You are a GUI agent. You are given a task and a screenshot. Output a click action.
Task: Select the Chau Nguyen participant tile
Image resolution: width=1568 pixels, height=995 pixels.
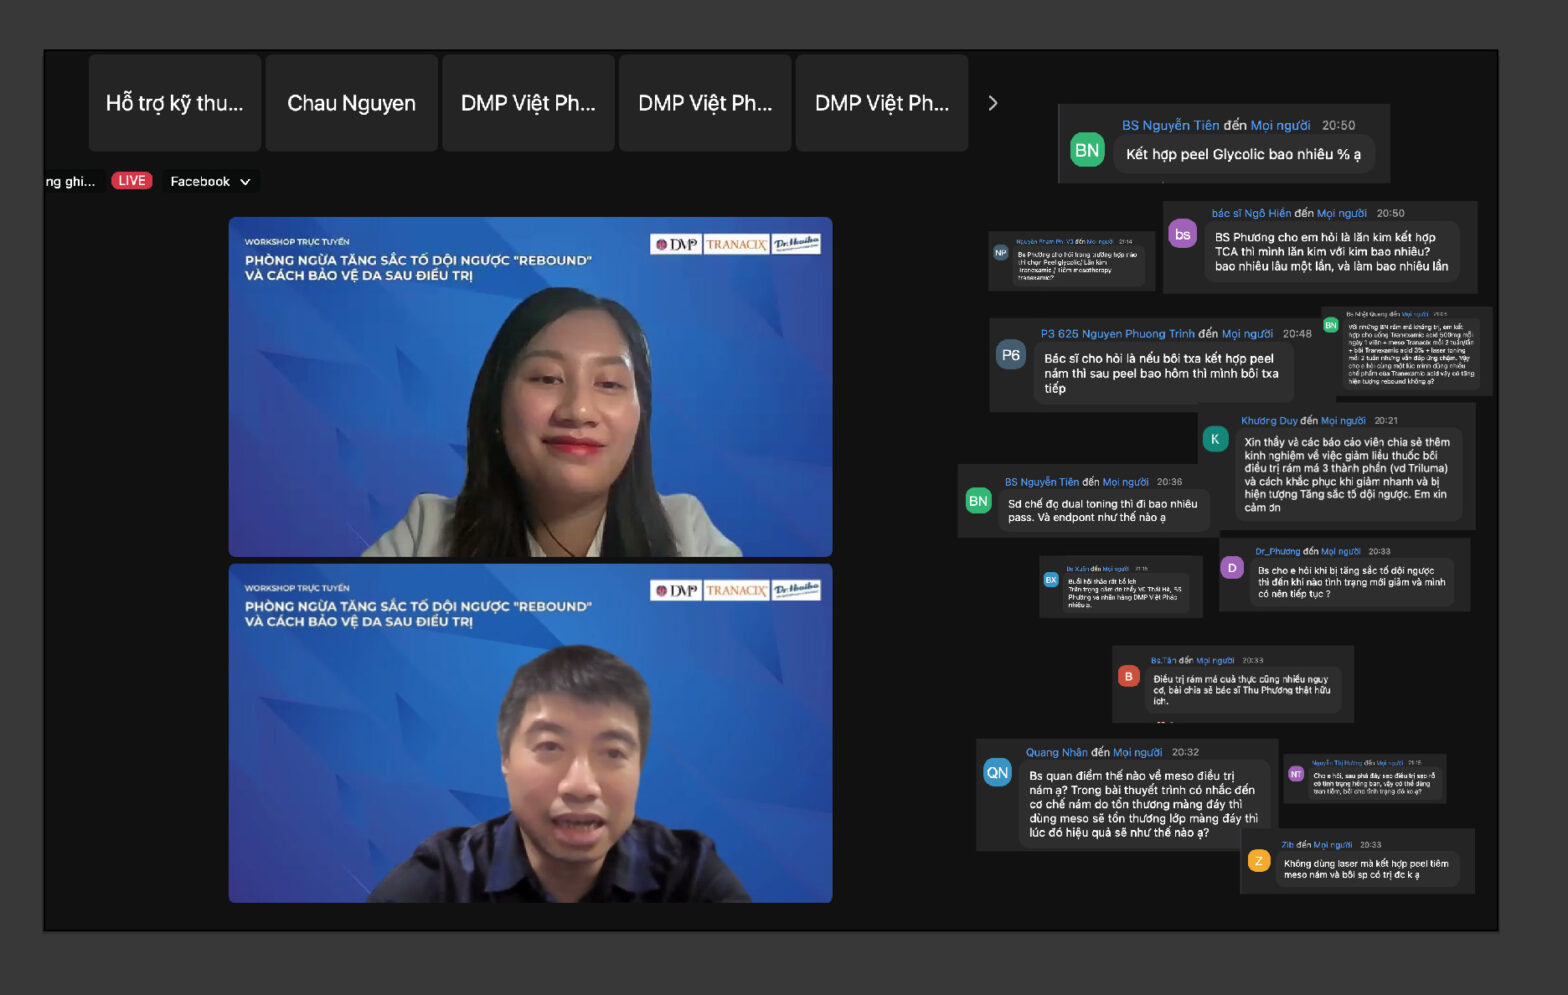coord(351,103)
